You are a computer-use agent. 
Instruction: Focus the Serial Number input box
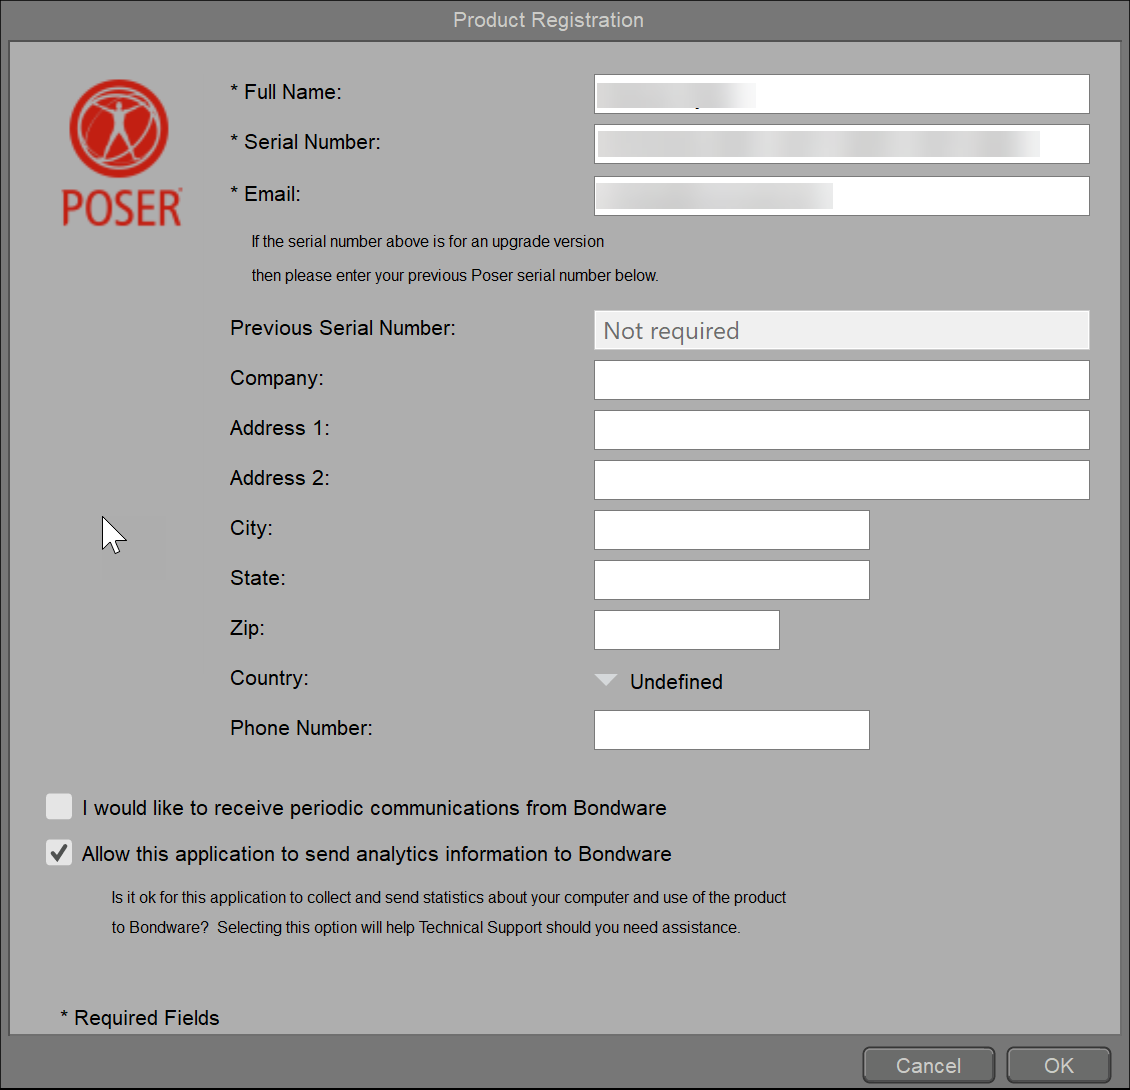click(840, 144)
